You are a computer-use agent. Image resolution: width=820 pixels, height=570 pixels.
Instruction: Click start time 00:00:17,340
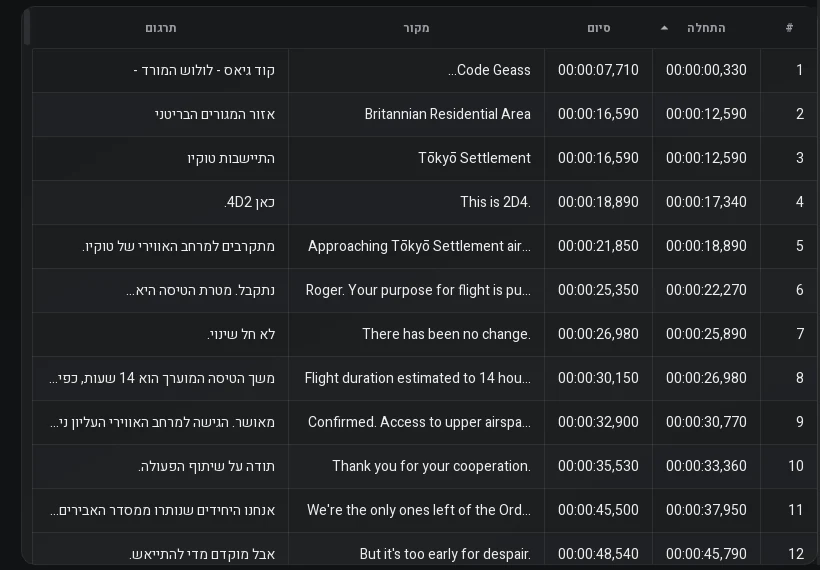[x=706, y=202]
